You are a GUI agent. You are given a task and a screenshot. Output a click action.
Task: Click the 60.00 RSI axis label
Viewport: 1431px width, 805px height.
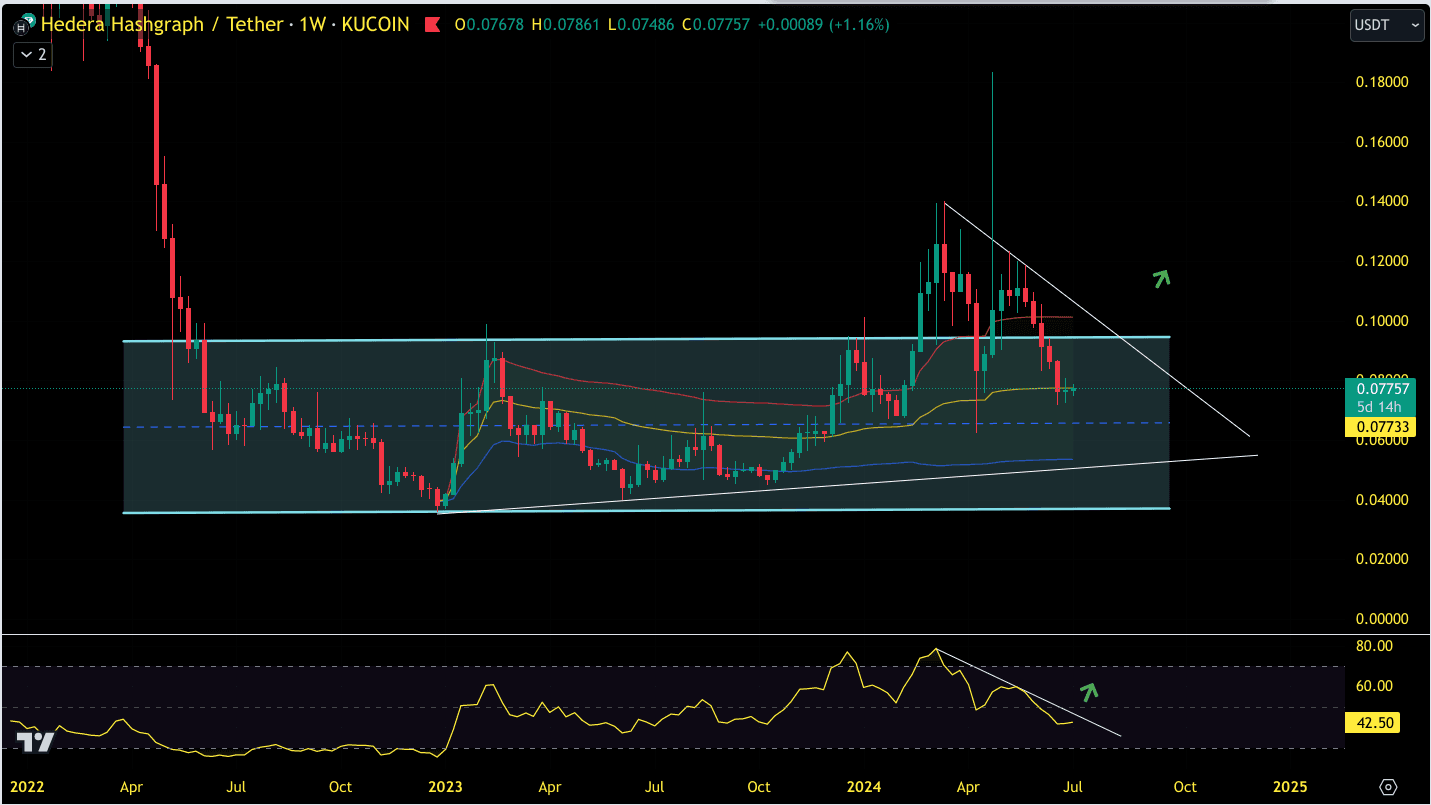1372,686
